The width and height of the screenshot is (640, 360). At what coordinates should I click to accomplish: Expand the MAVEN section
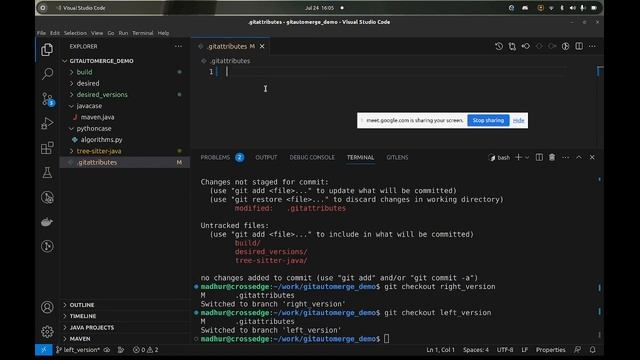click(124, 339)
